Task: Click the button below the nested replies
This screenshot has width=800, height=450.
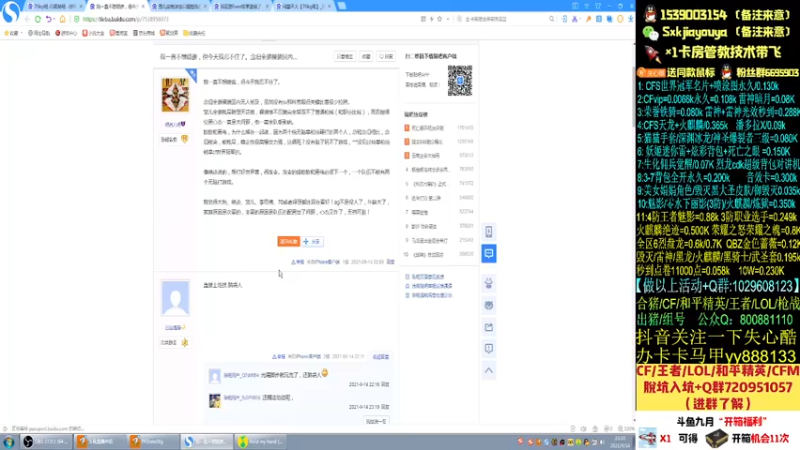Action: [377, 421]
